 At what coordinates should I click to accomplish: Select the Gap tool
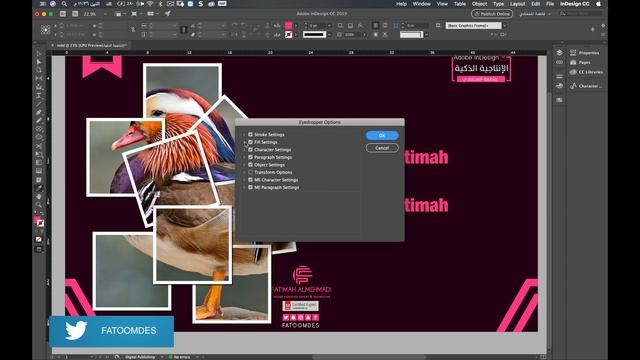click(x=39, y=78)
